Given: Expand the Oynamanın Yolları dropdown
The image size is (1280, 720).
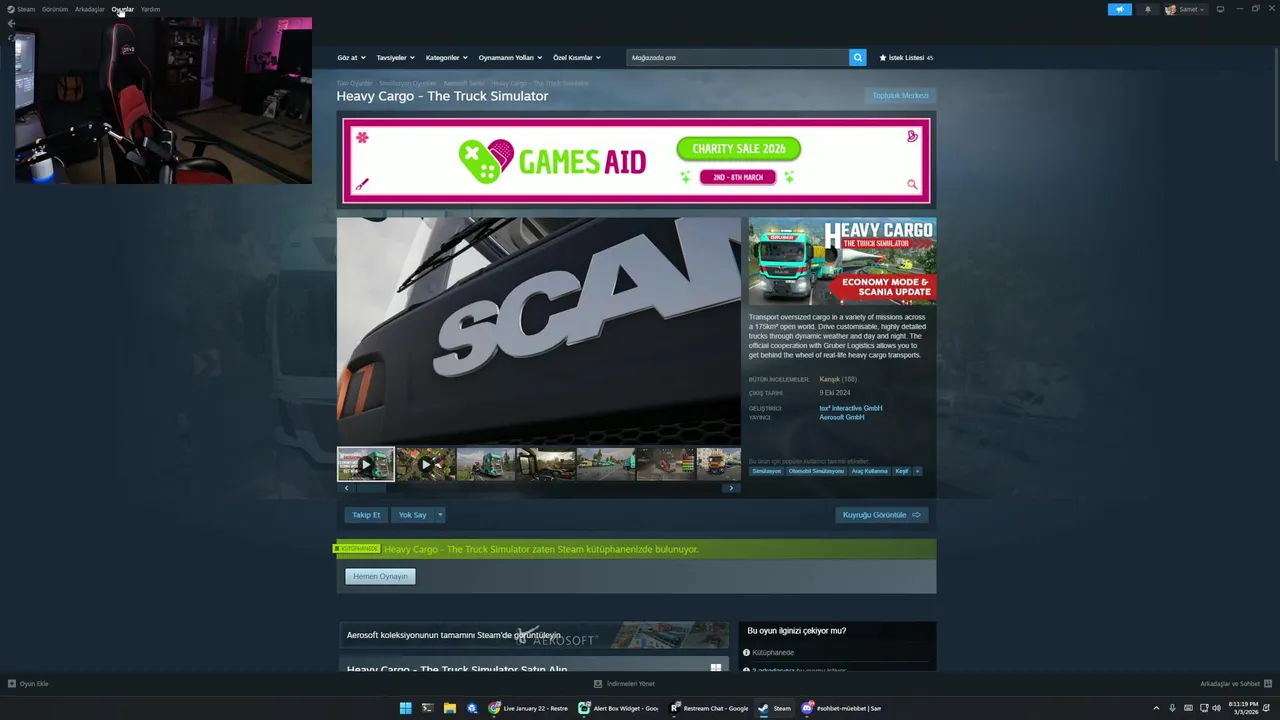Looking at the screenshot, I should [510, 58].
